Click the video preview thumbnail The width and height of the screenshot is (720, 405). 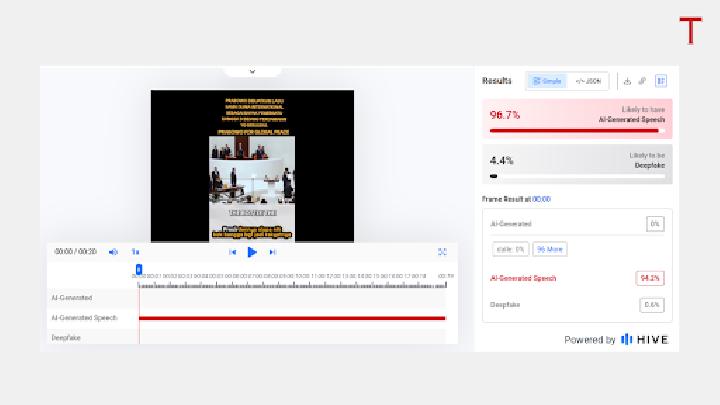coord(252,165)
